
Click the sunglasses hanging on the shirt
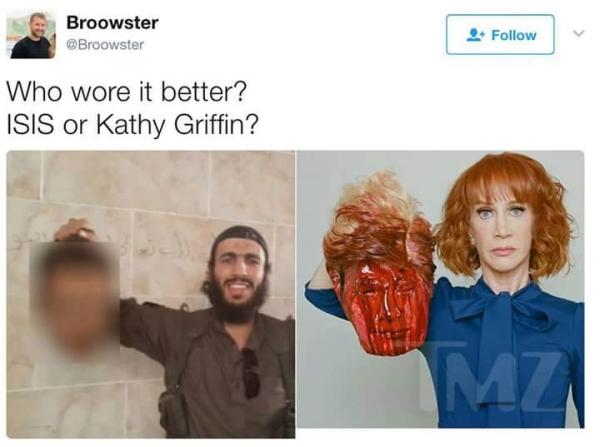click(x=250, y=373)
